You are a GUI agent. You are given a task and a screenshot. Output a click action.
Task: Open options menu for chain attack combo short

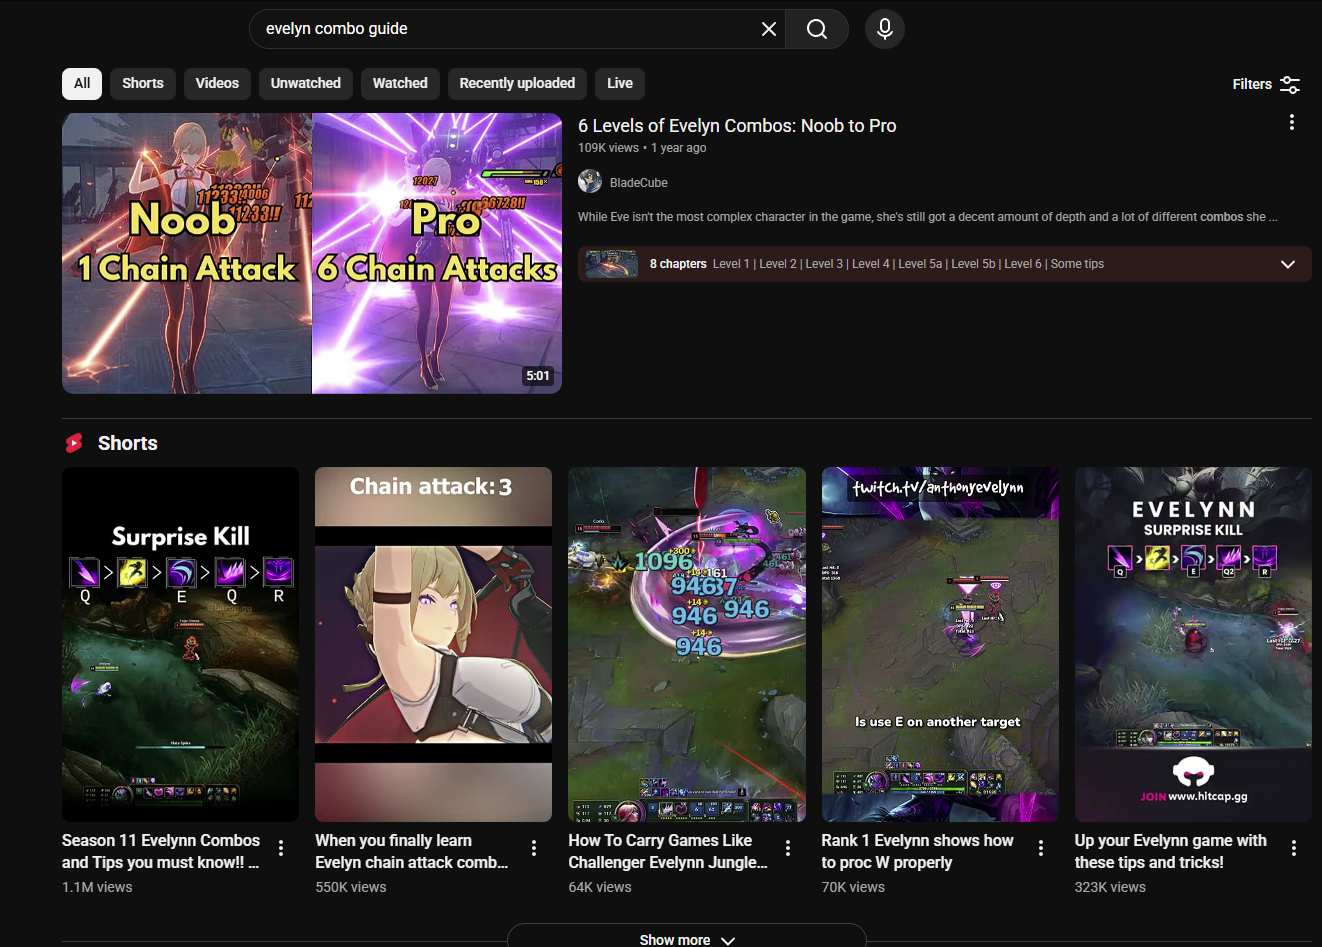point(534,848)
